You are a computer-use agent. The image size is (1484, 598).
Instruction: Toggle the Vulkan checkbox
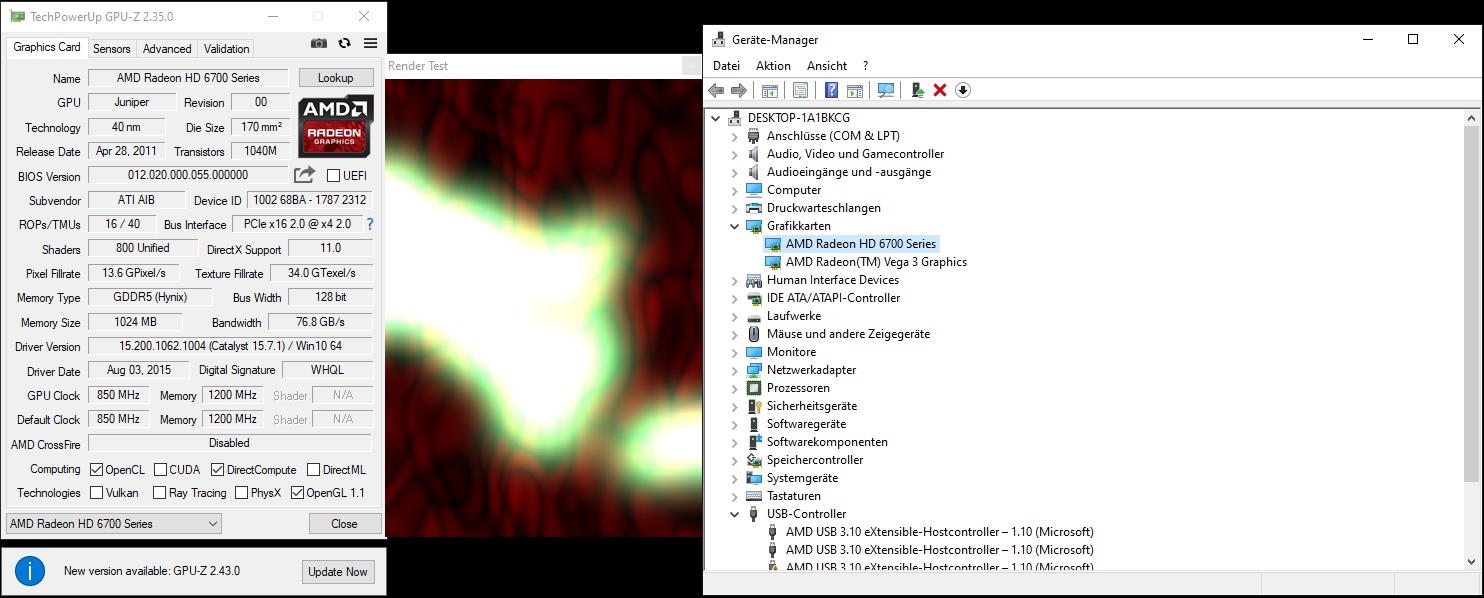(x=96, y=493)
